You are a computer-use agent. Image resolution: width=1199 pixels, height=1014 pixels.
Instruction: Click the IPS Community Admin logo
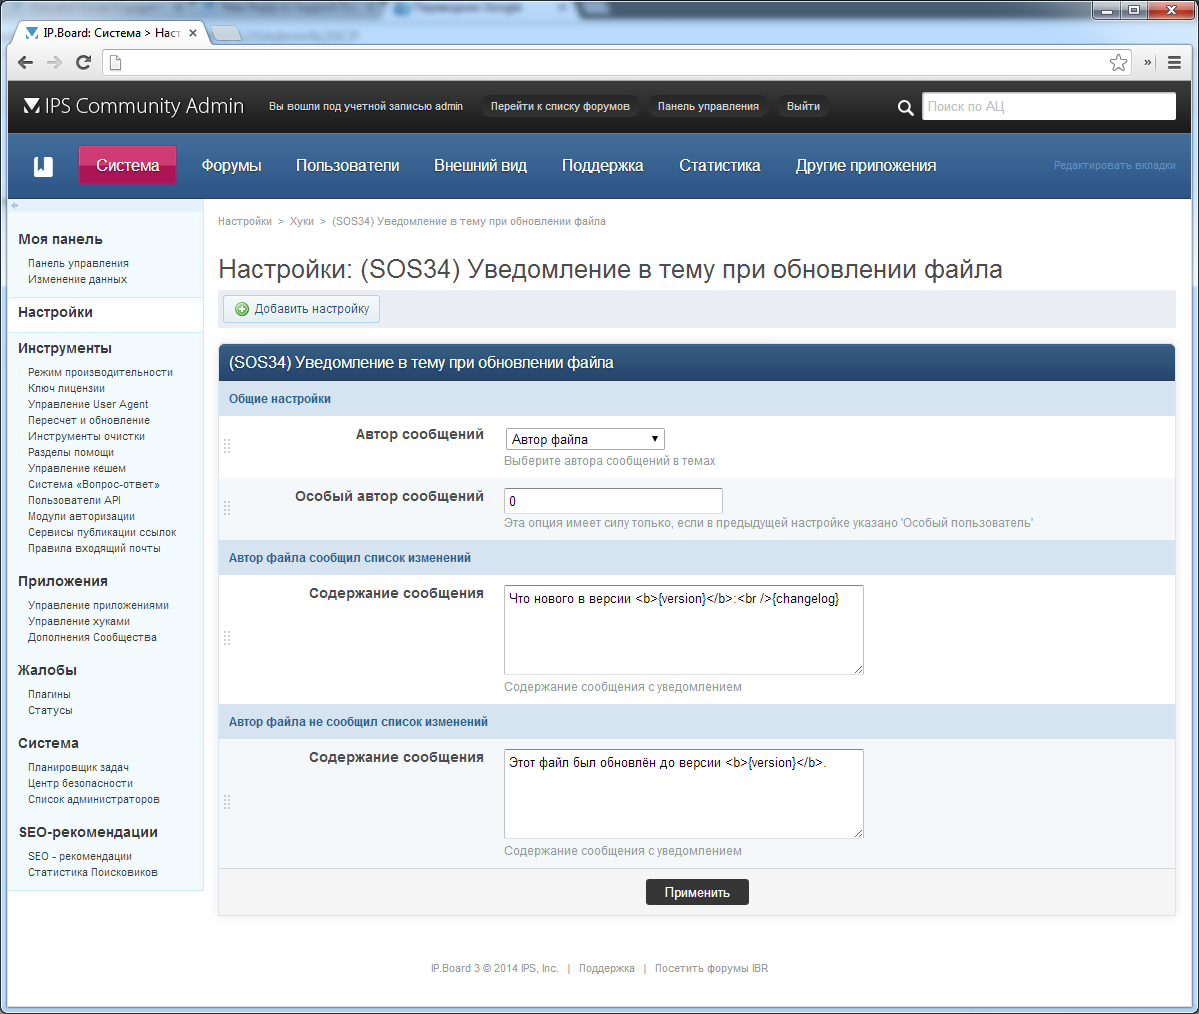(134, 106)
